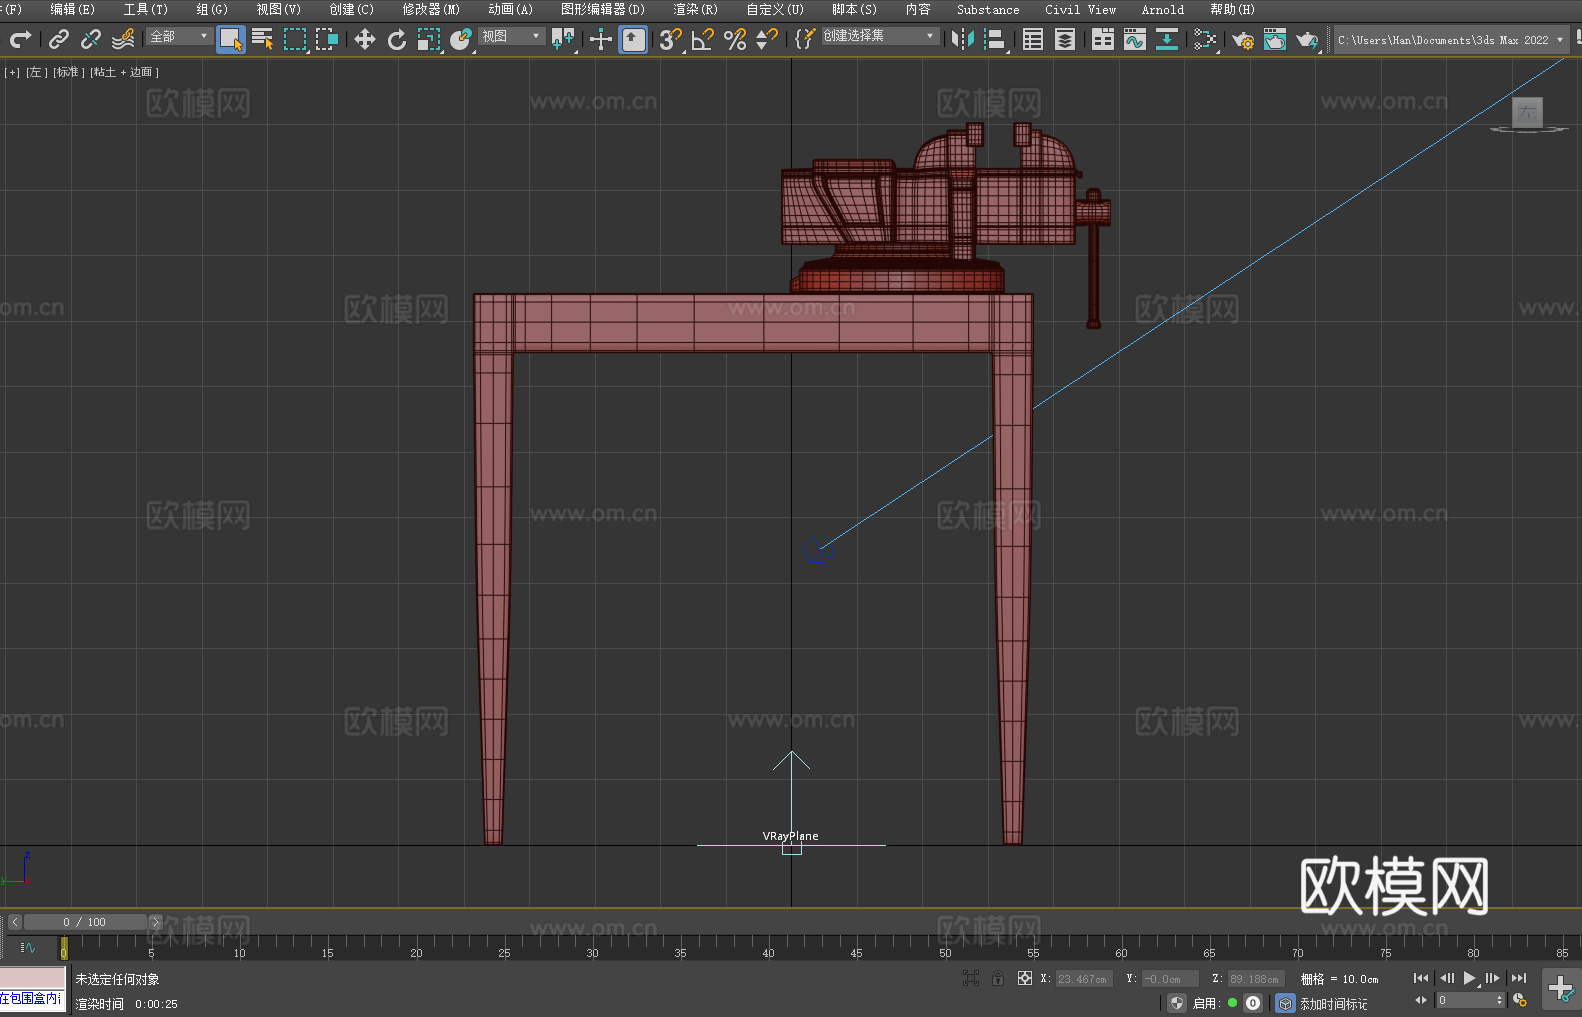This screenshot has width=1582, height=1017.
Task: Click the time slider showing 0 / 100
Action: click(x=85, y=922)
